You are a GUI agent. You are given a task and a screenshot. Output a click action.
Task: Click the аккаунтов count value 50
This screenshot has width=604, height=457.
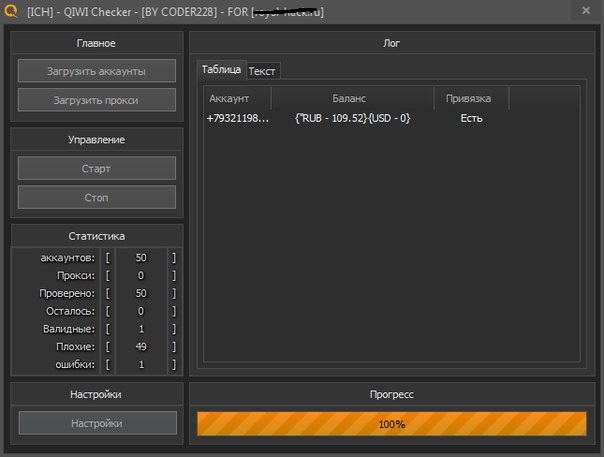[x=141, y=258]
